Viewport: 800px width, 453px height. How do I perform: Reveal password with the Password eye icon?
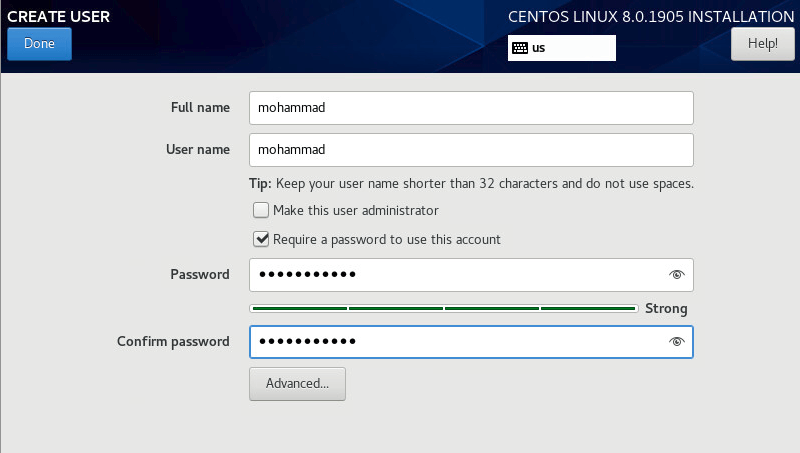(x=677, y=275)
